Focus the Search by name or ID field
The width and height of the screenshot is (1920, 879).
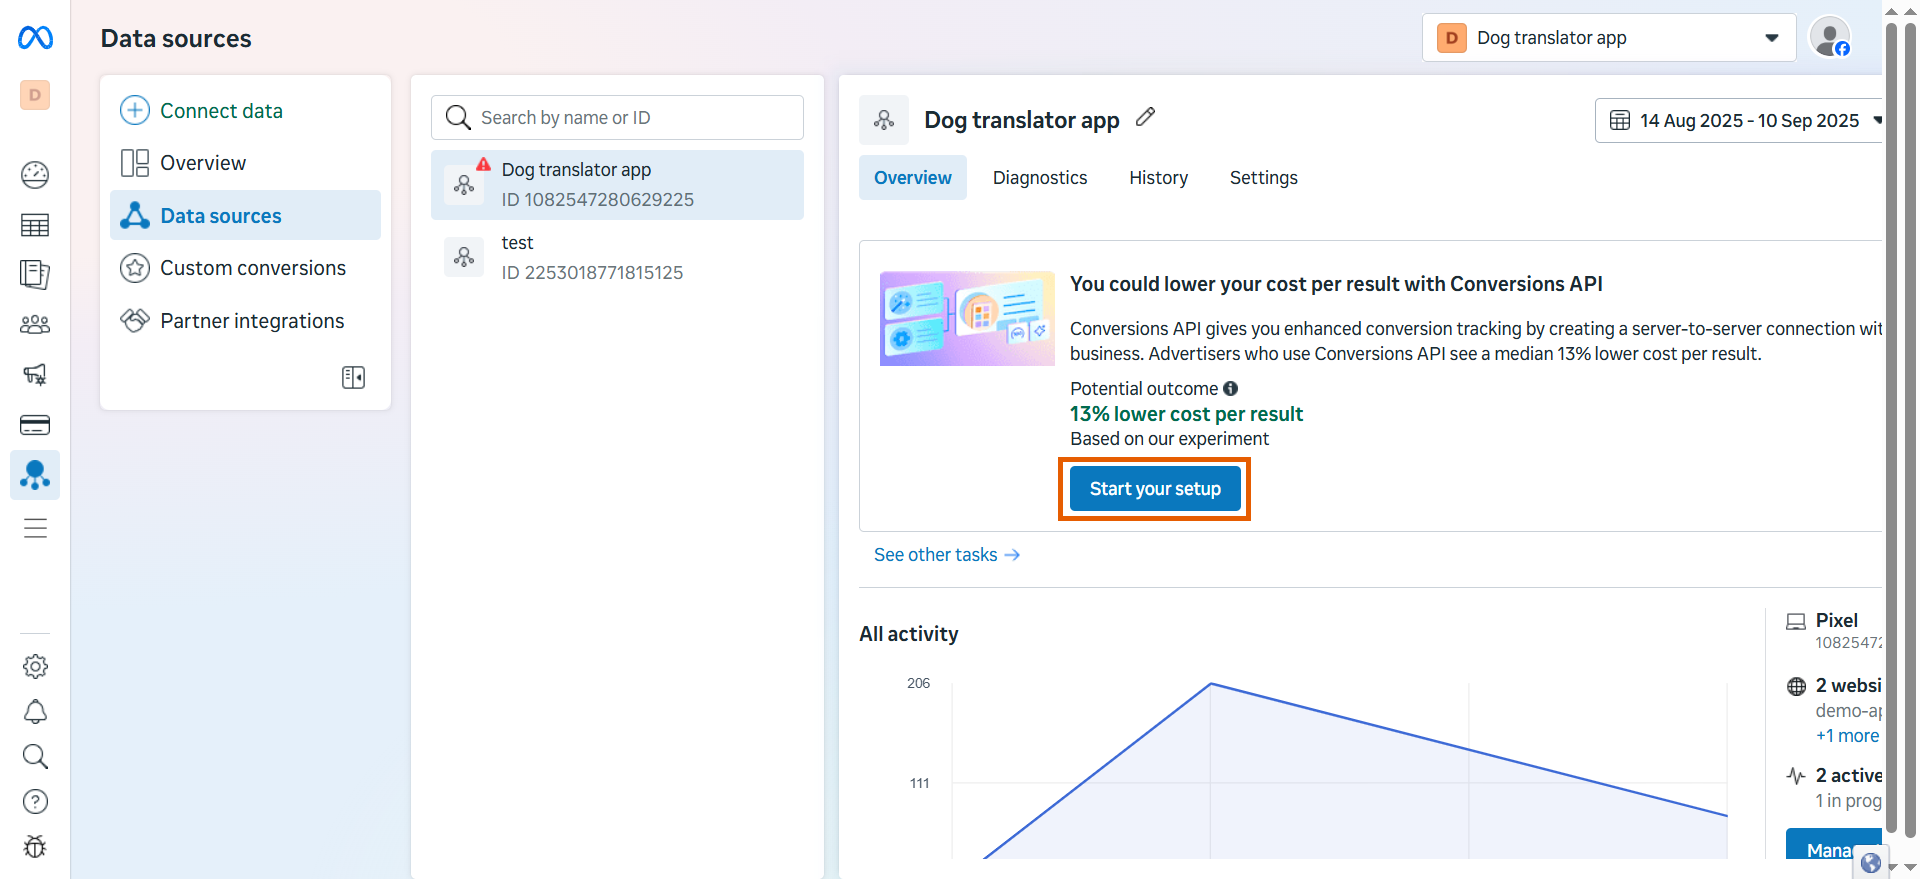tap(617, 117)
